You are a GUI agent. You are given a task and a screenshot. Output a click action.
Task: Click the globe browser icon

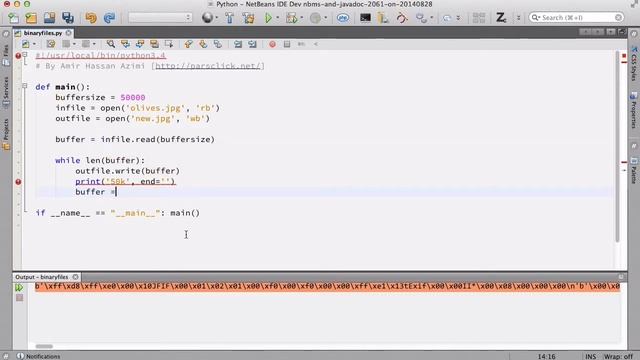[207, 18]
